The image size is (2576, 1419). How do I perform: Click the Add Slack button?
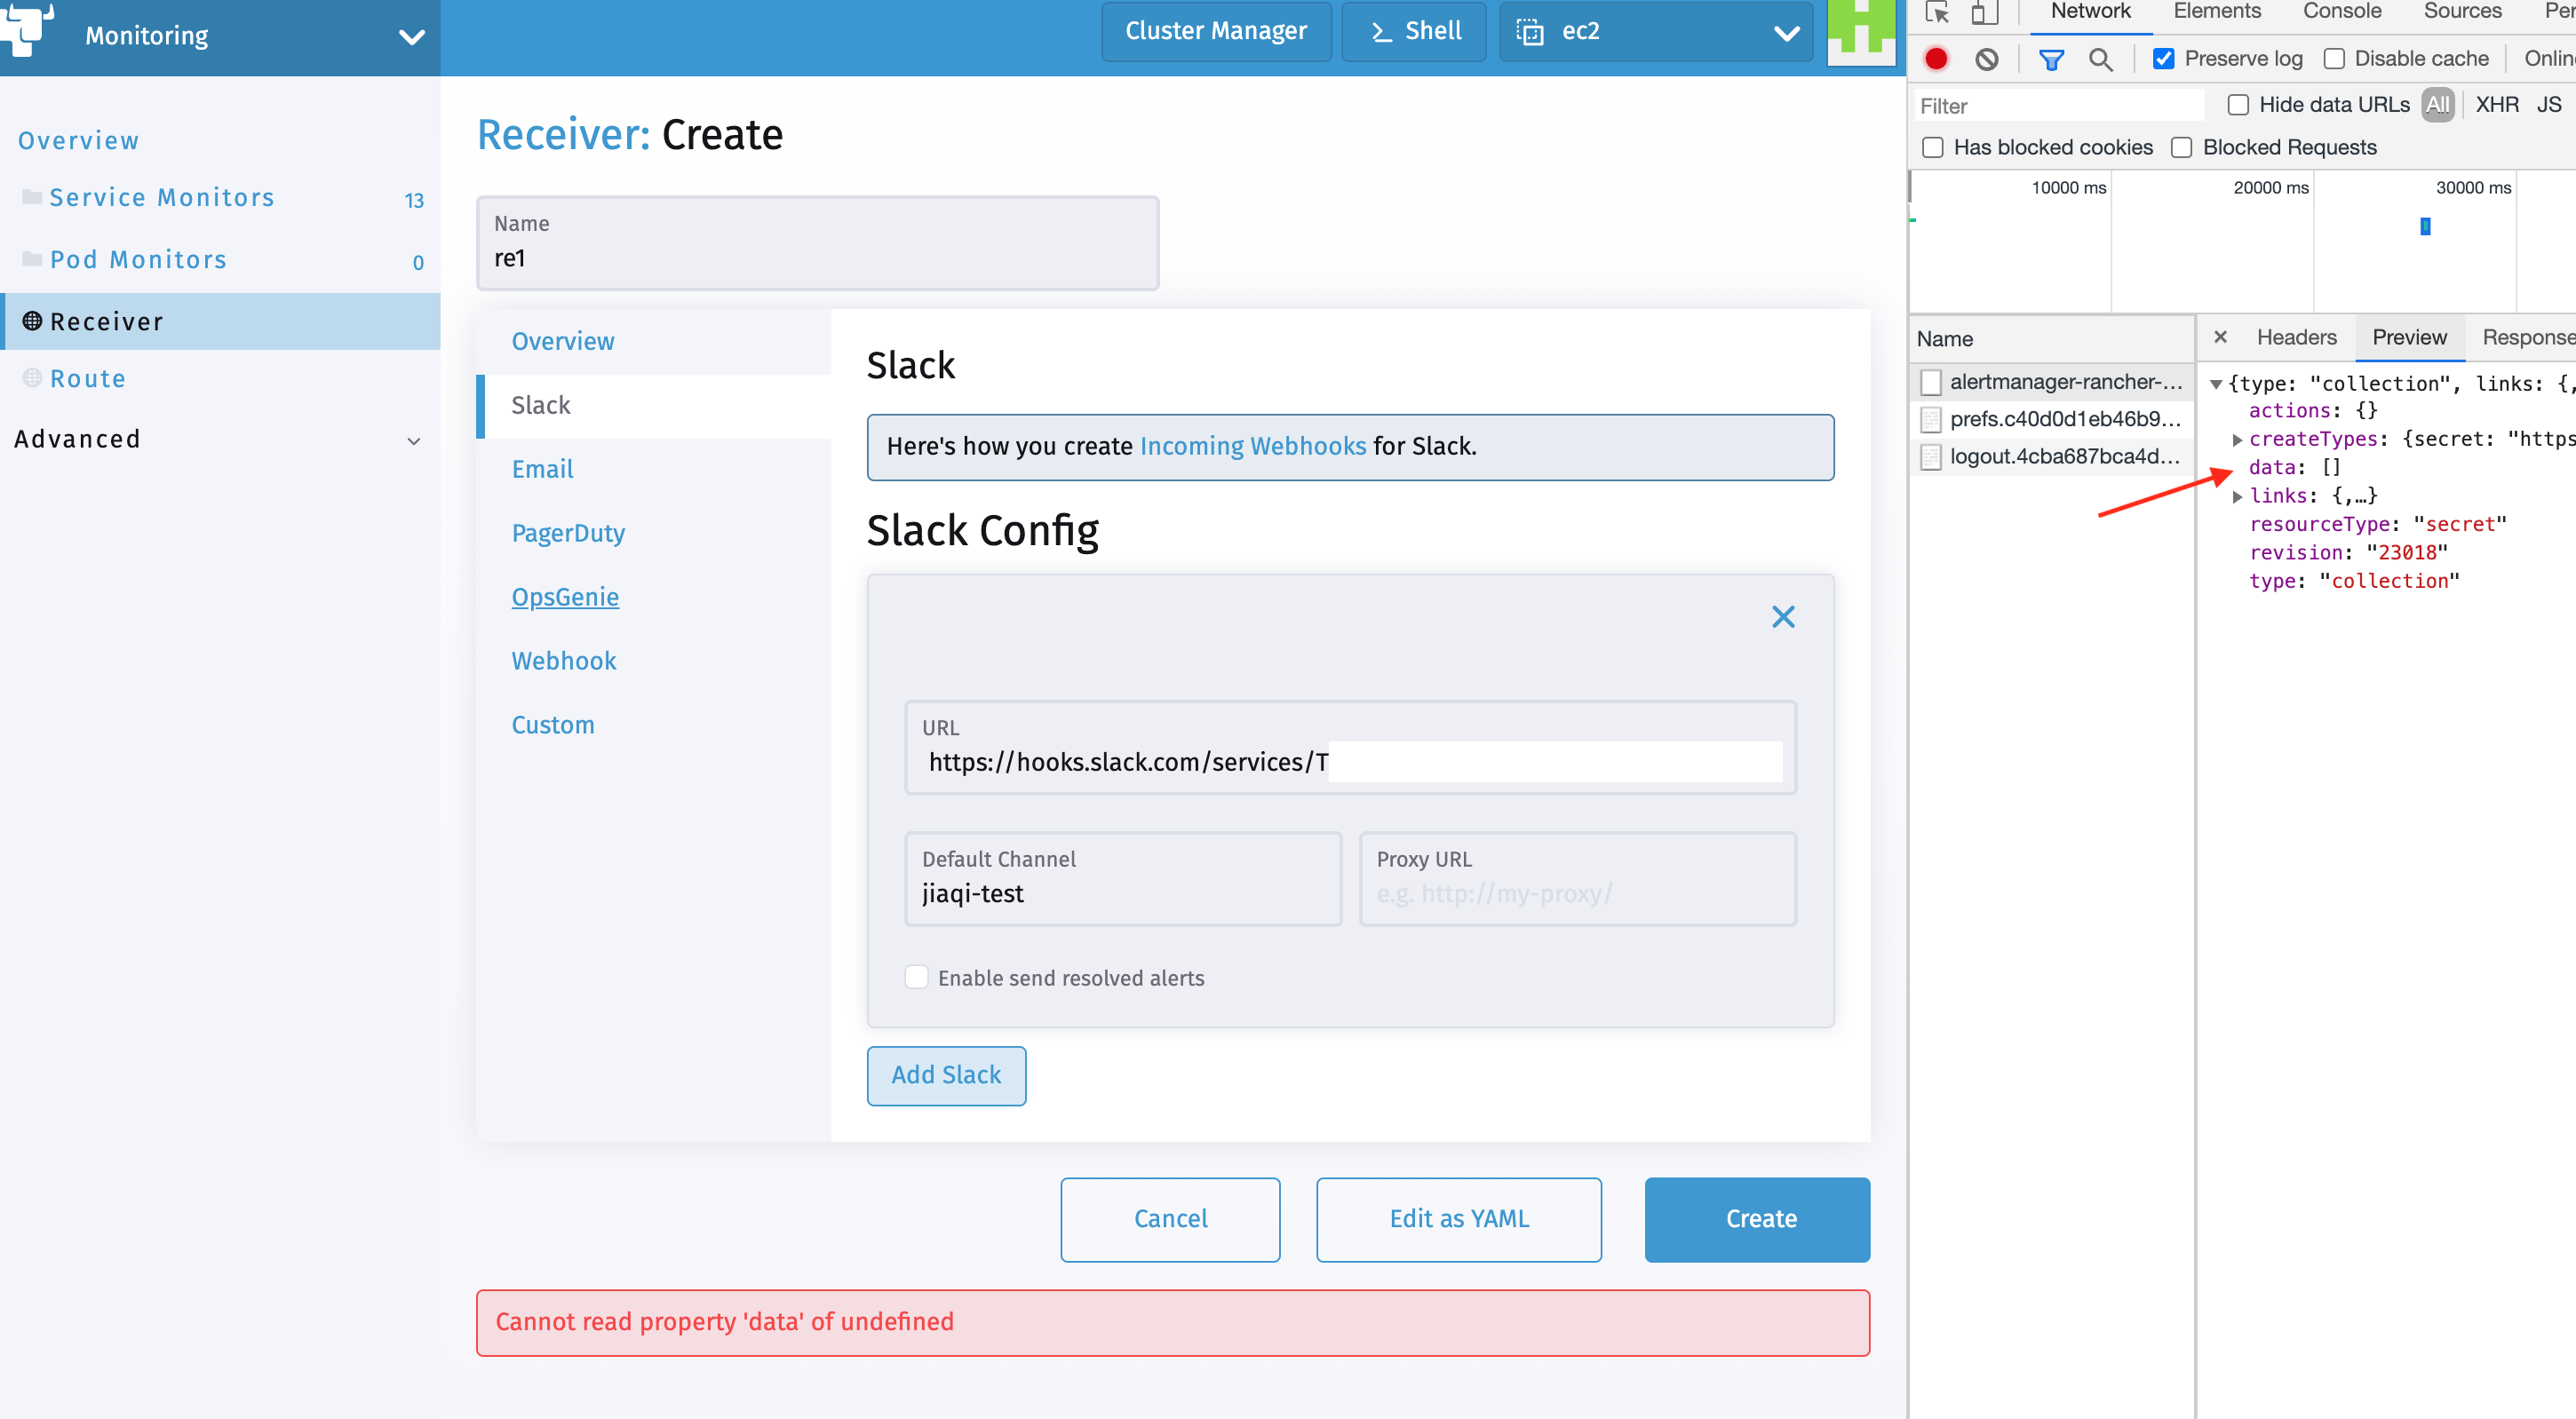click(946, 1075)
